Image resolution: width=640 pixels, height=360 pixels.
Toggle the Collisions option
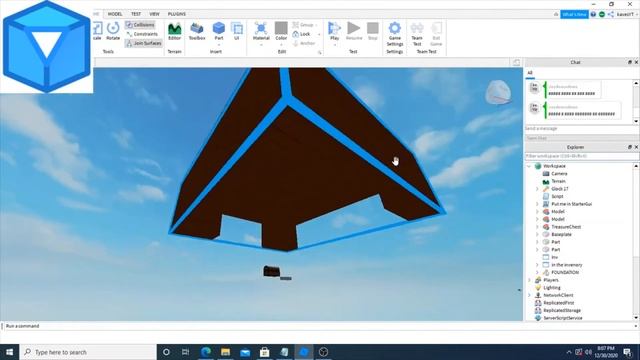tap(140, 25)
